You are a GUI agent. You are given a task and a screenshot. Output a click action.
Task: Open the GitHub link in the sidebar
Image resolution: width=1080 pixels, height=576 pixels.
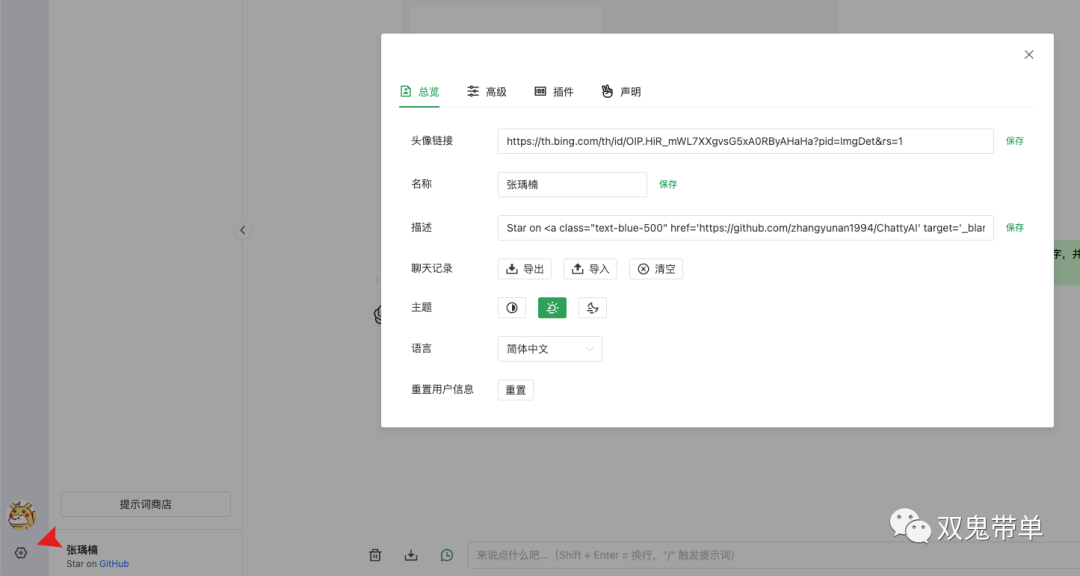(114, 564)
